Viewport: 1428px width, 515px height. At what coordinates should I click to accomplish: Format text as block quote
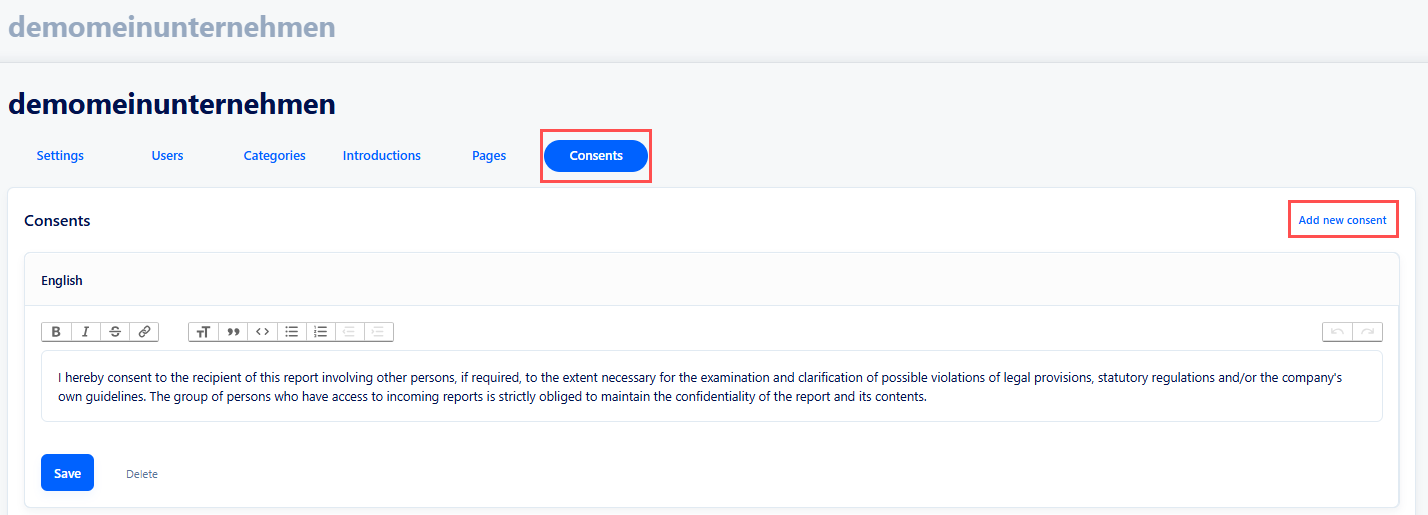click(233, 332)
